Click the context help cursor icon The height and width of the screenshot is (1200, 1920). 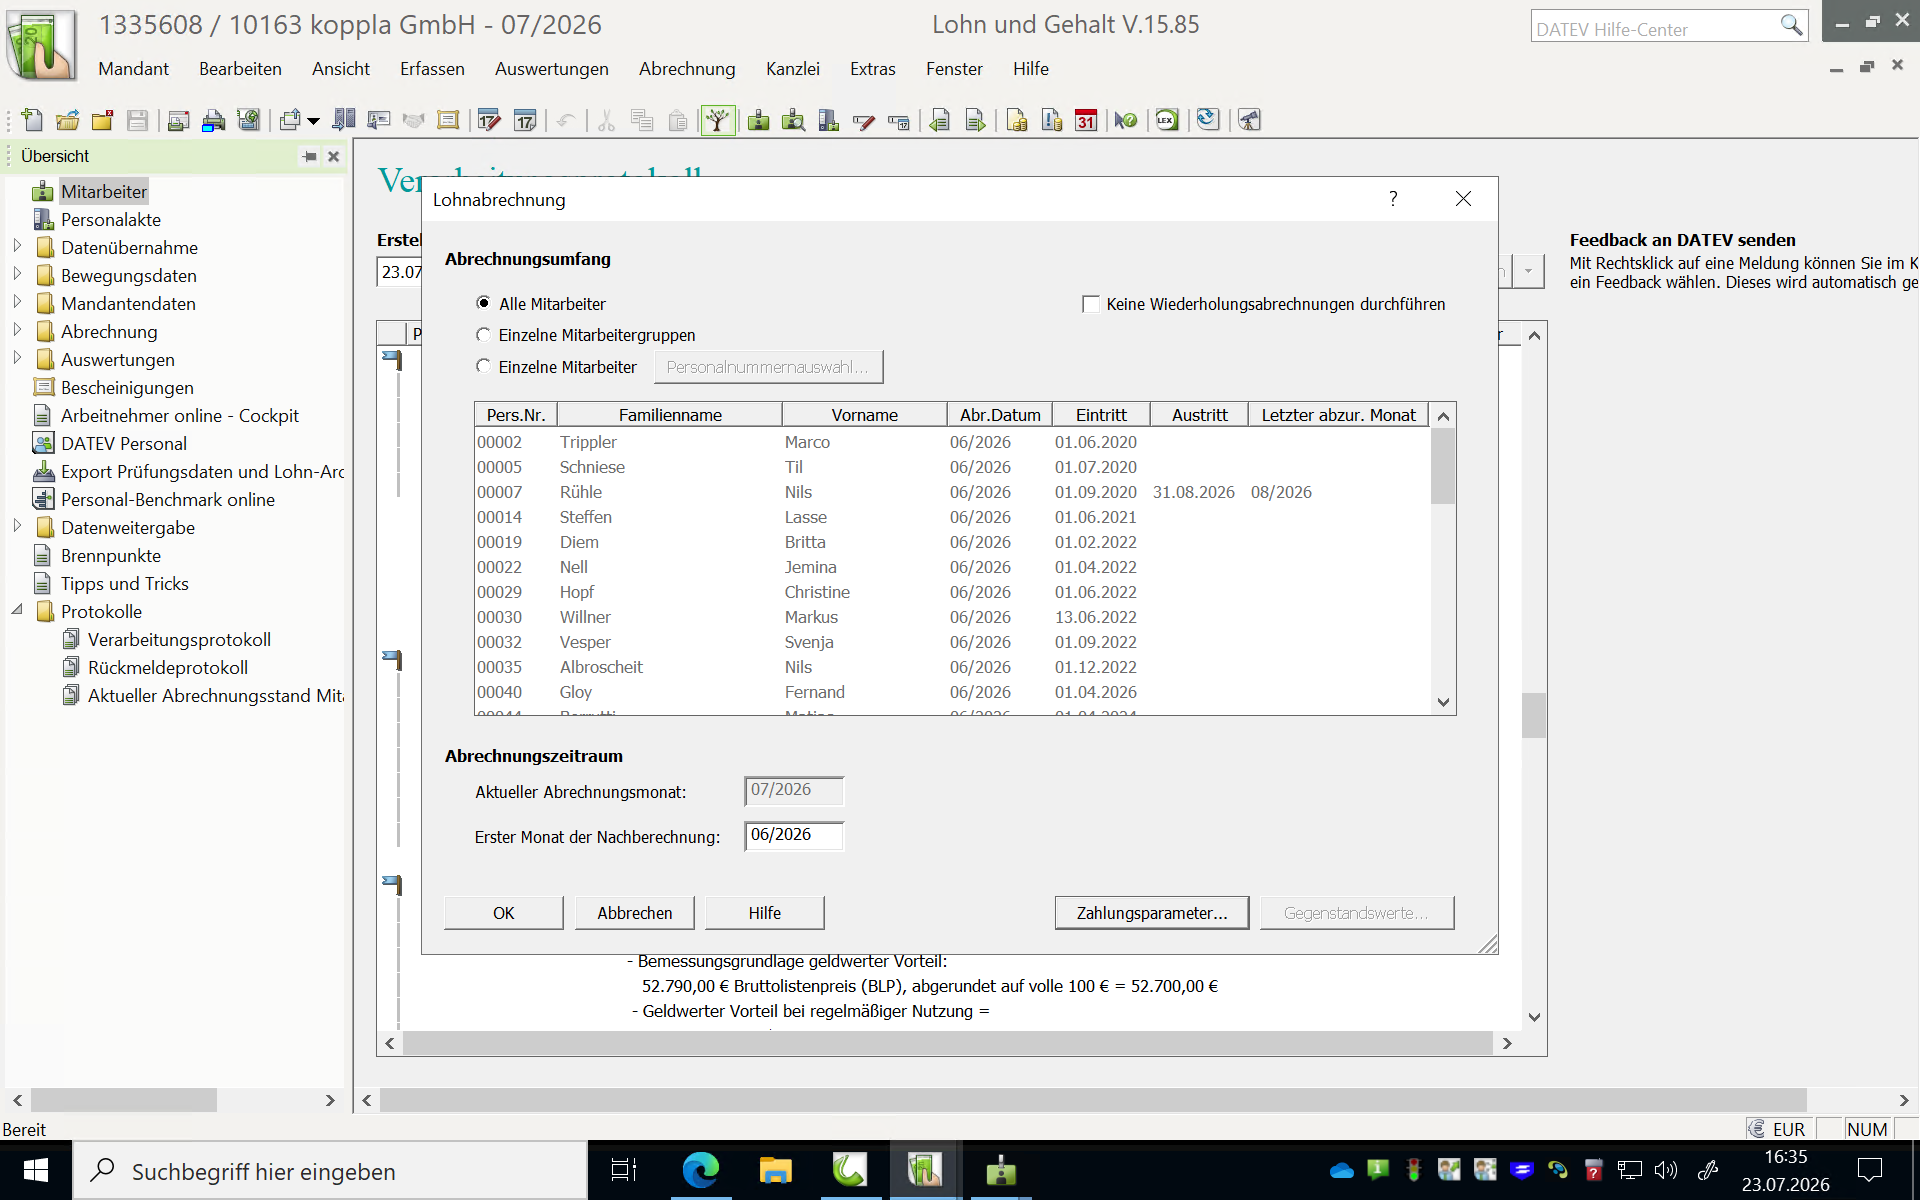click(1125, 121)
